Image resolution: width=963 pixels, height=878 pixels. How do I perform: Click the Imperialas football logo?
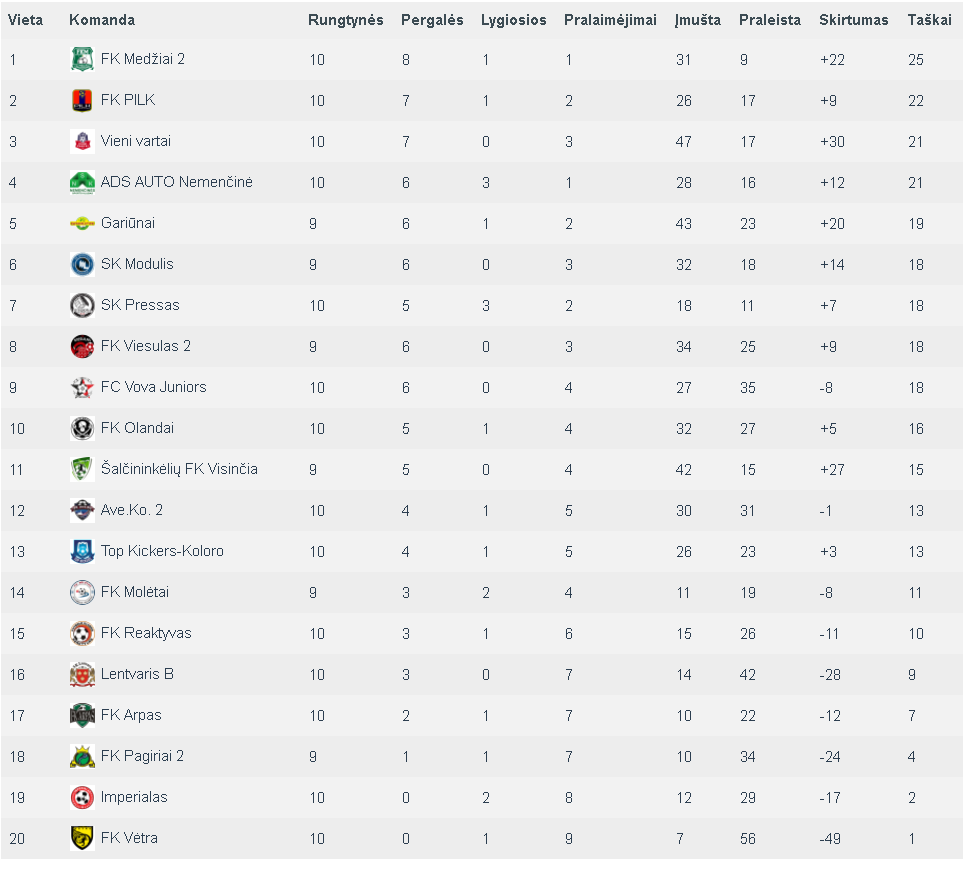82,798
